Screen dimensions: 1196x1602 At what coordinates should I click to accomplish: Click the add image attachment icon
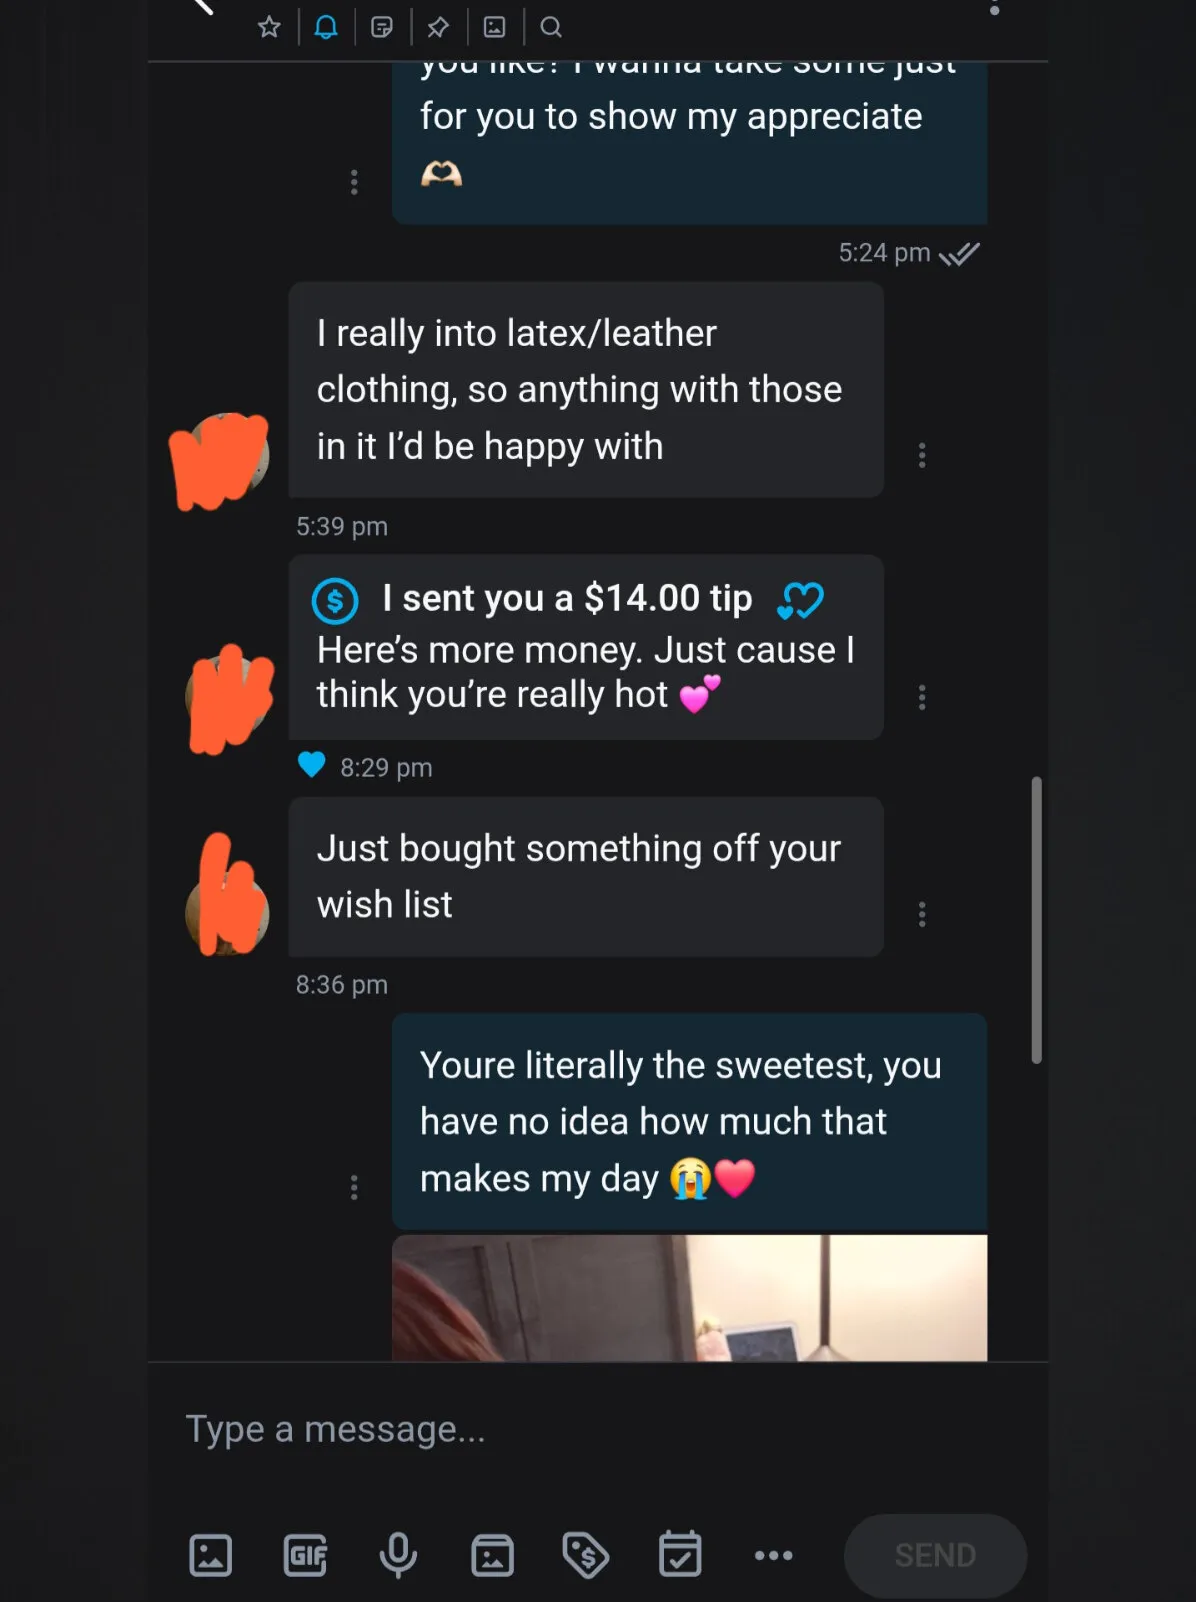211,1555
